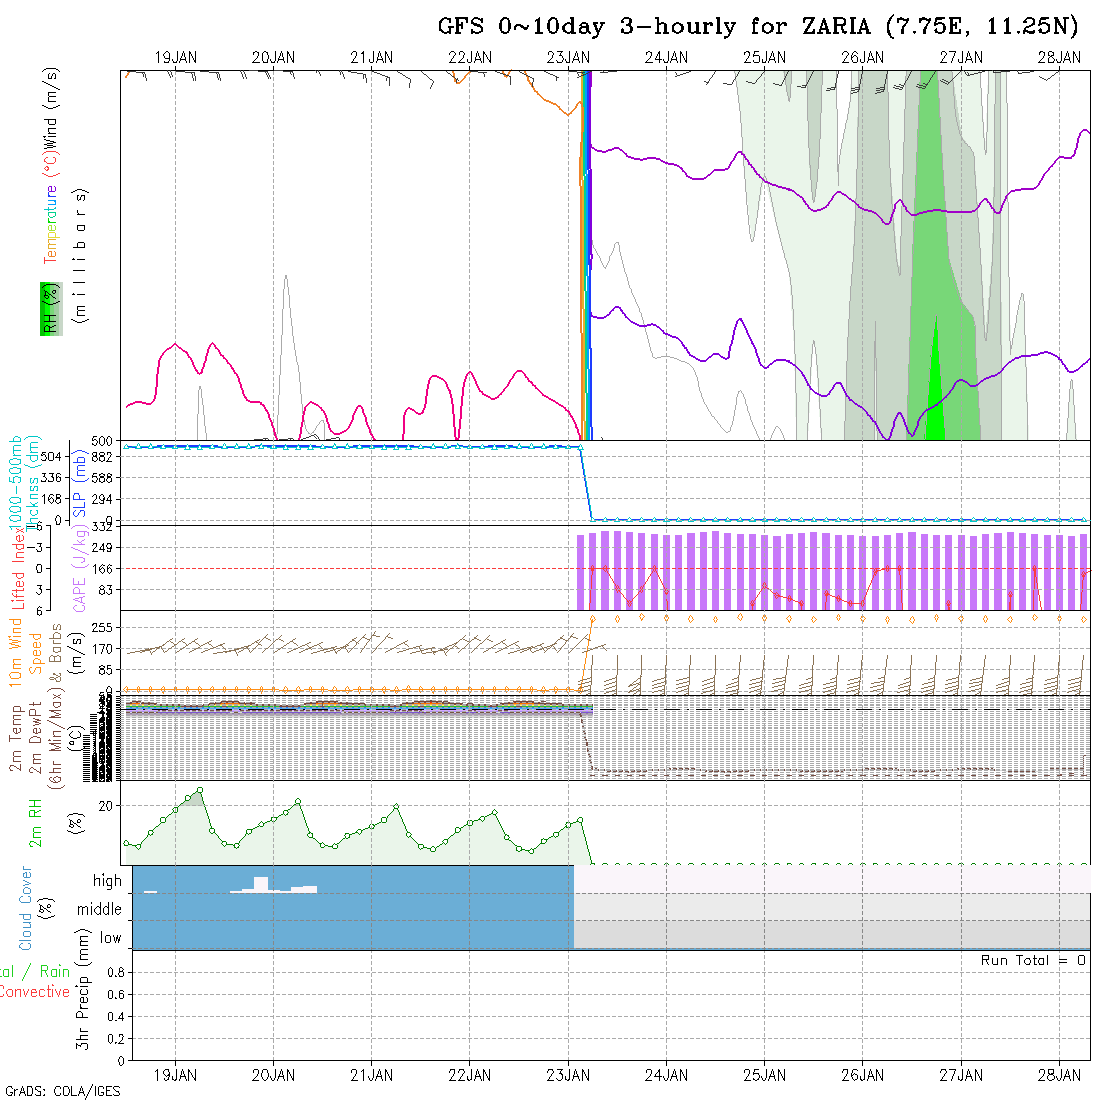Click the bright green humidity spike near 27JAN
The width and height of the screenshot is (1100, 1100).
coord(935,390)
